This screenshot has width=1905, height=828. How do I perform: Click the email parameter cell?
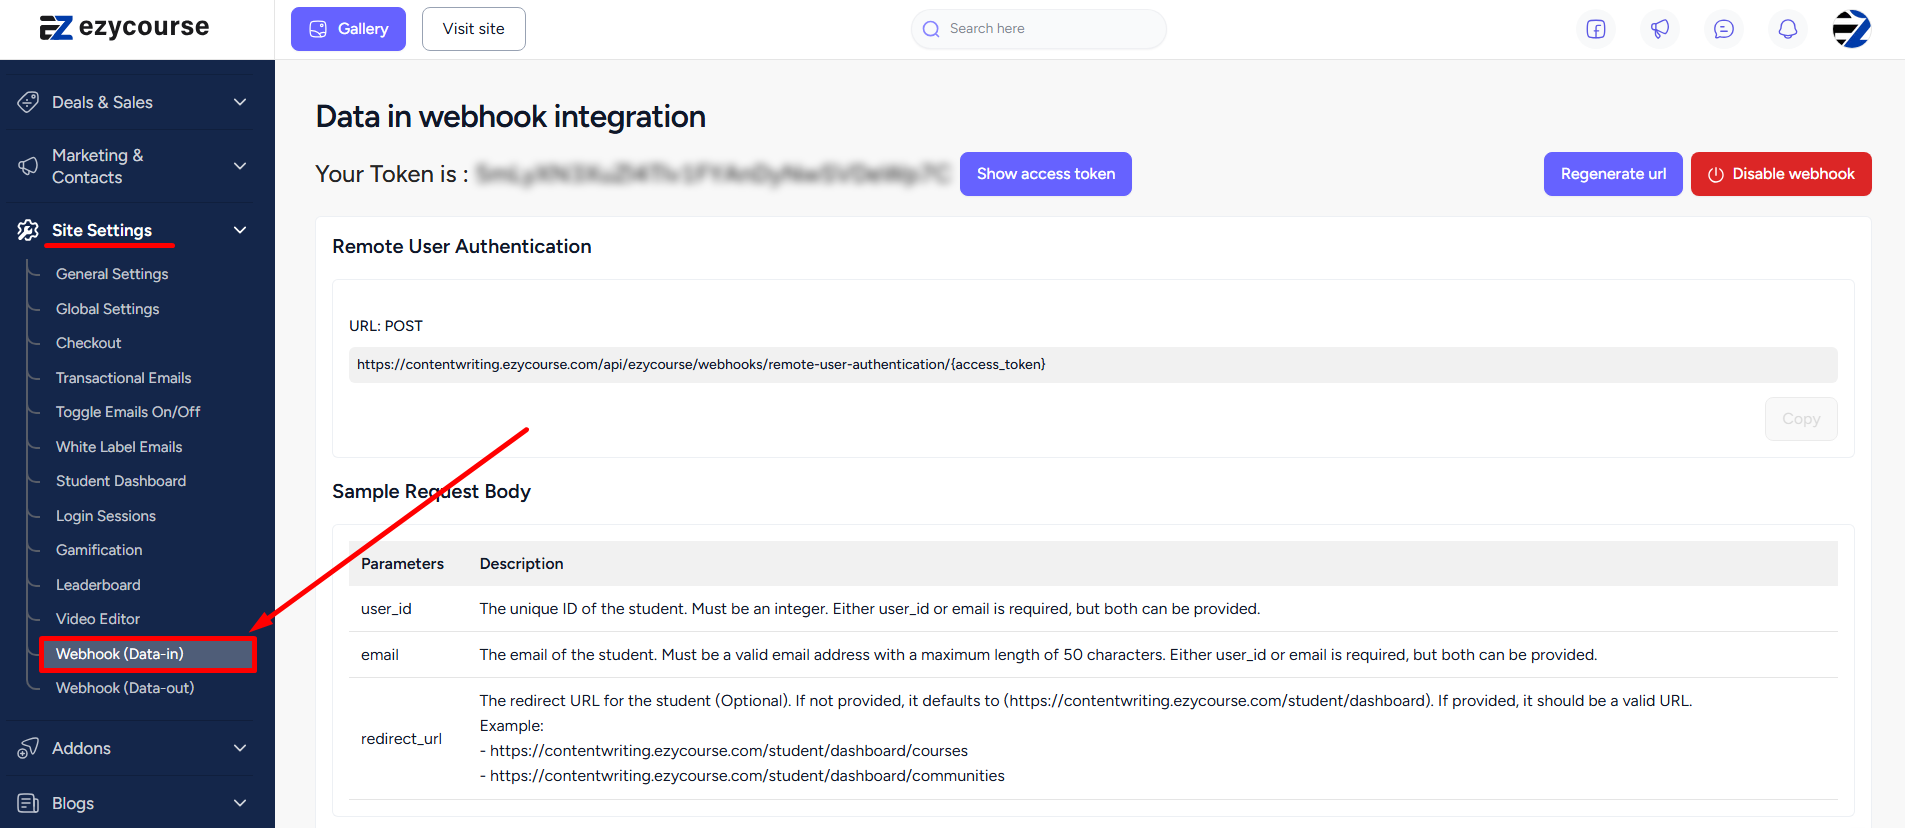pyautogui.click(x=380, y=655)
